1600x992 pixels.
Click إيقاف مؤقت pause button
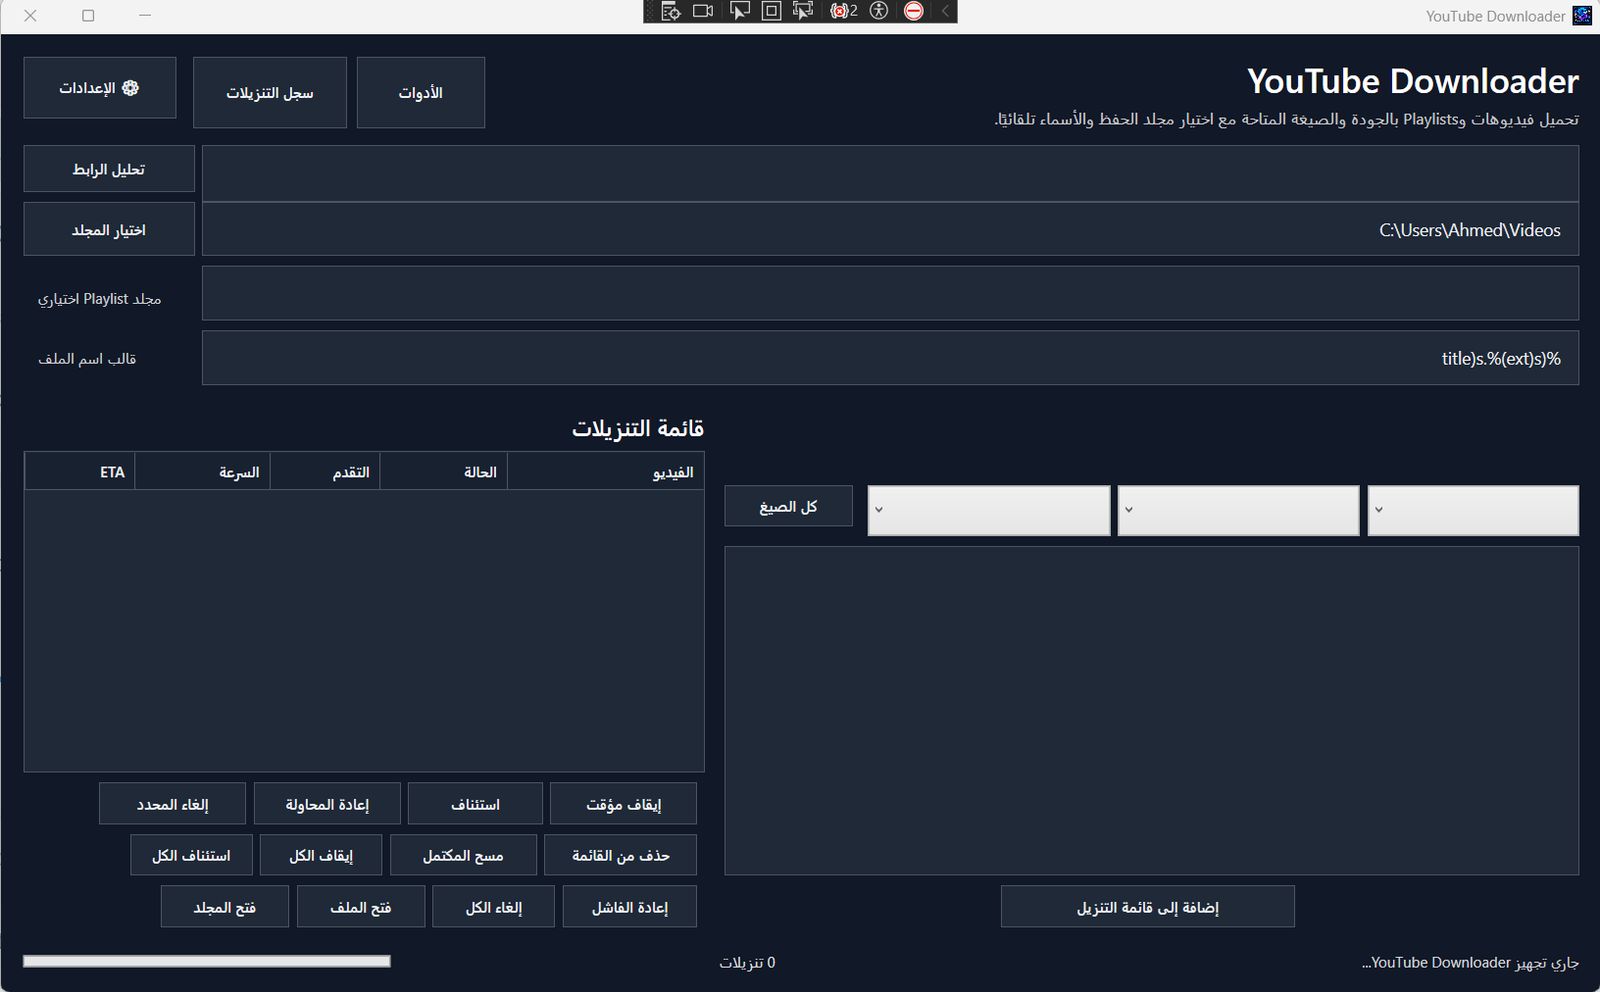(623, 804)
